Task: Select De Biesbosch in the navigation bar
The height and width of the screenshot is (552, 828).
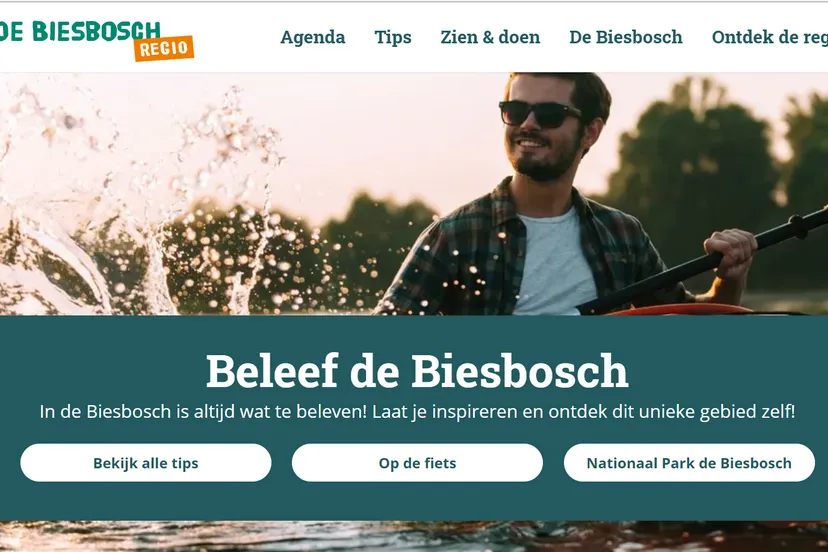Action: pos(626,37)
